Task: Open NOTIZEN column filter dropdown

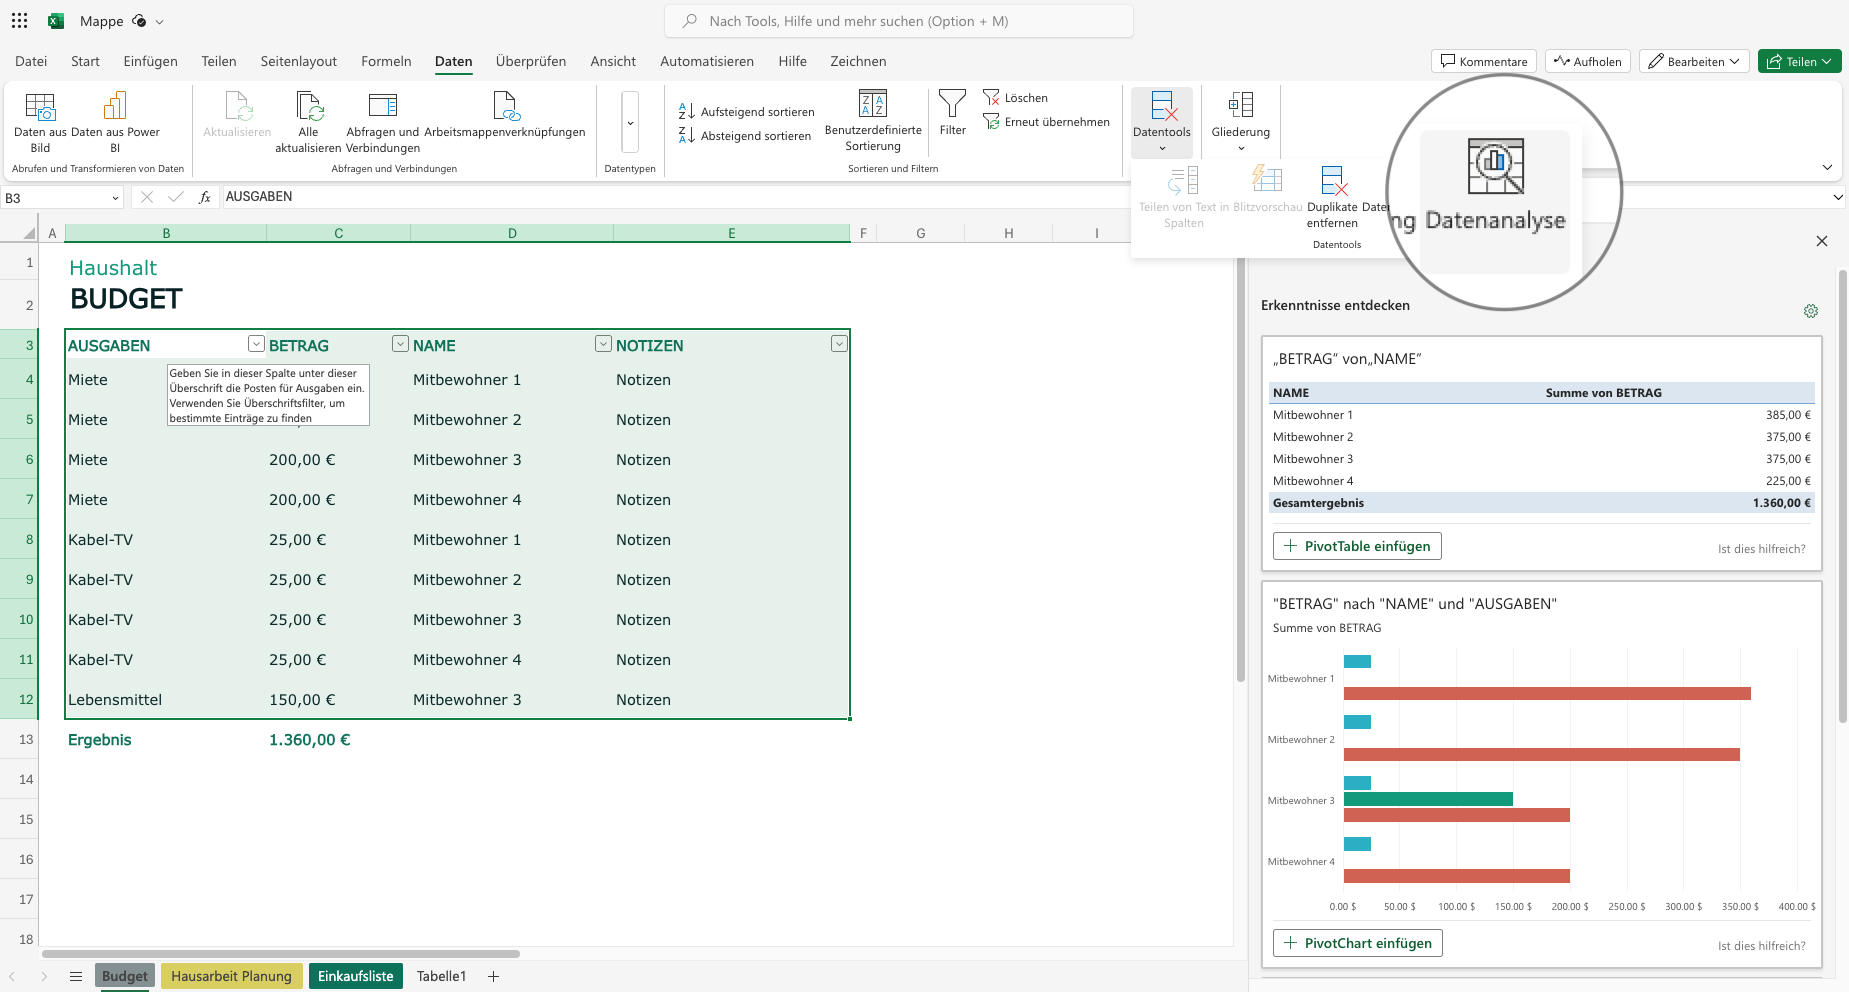Action: coord(839,344)
